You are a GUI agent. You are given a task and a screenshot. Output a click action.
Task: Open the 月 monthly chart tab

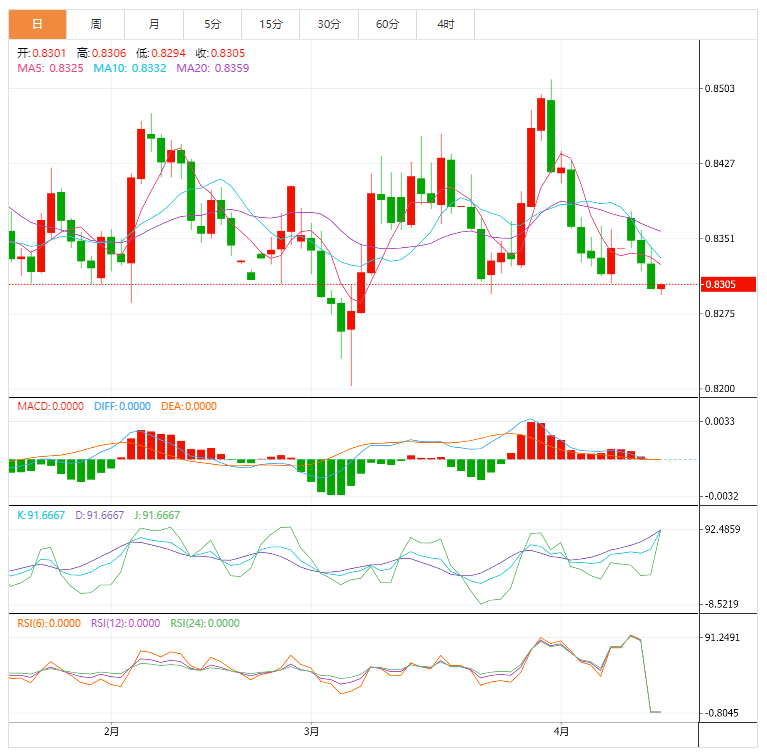point(153,24)
